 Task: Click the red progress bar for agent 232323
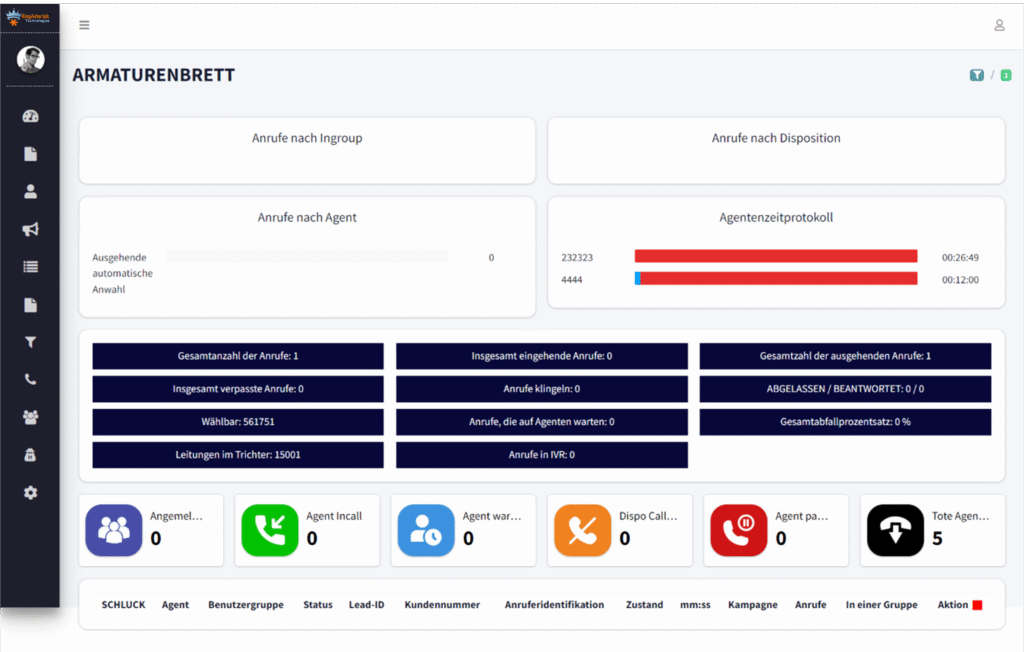coord(775,255)
